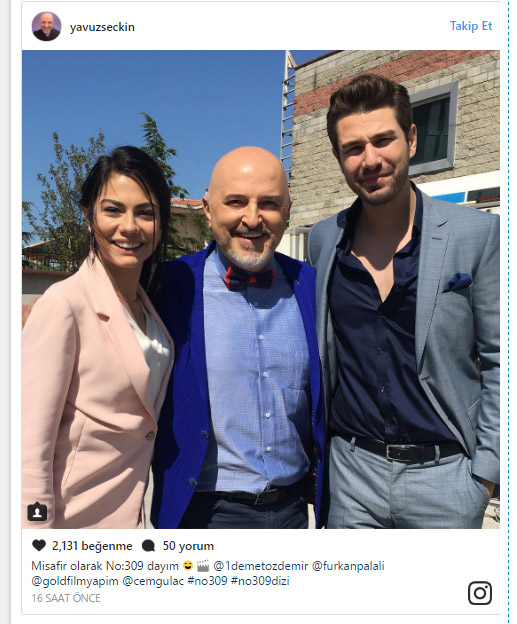Select the clapperboard emoji in caption
This screenshot has width=517, height=624.
pyautogui.click(x=203, y=566)
